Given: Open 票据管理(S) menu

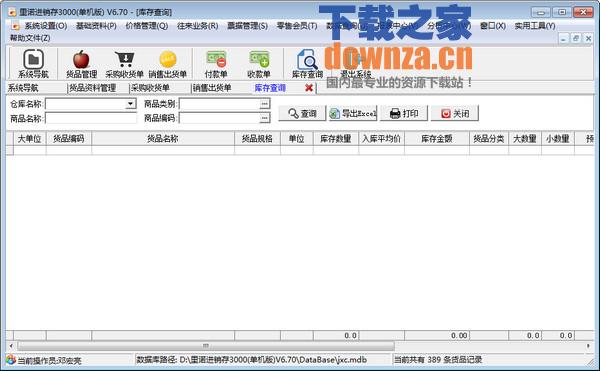Looking at the screenshot, I should point(248,26).
